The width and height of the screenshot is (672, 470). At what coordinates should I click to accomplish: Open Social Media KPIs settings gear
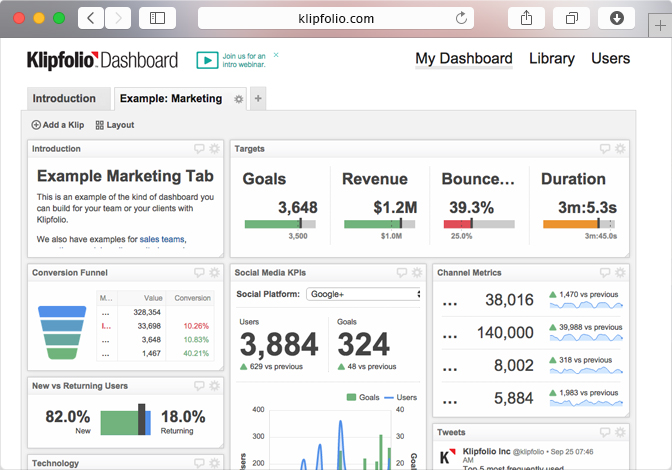click(x=417, y=272)
